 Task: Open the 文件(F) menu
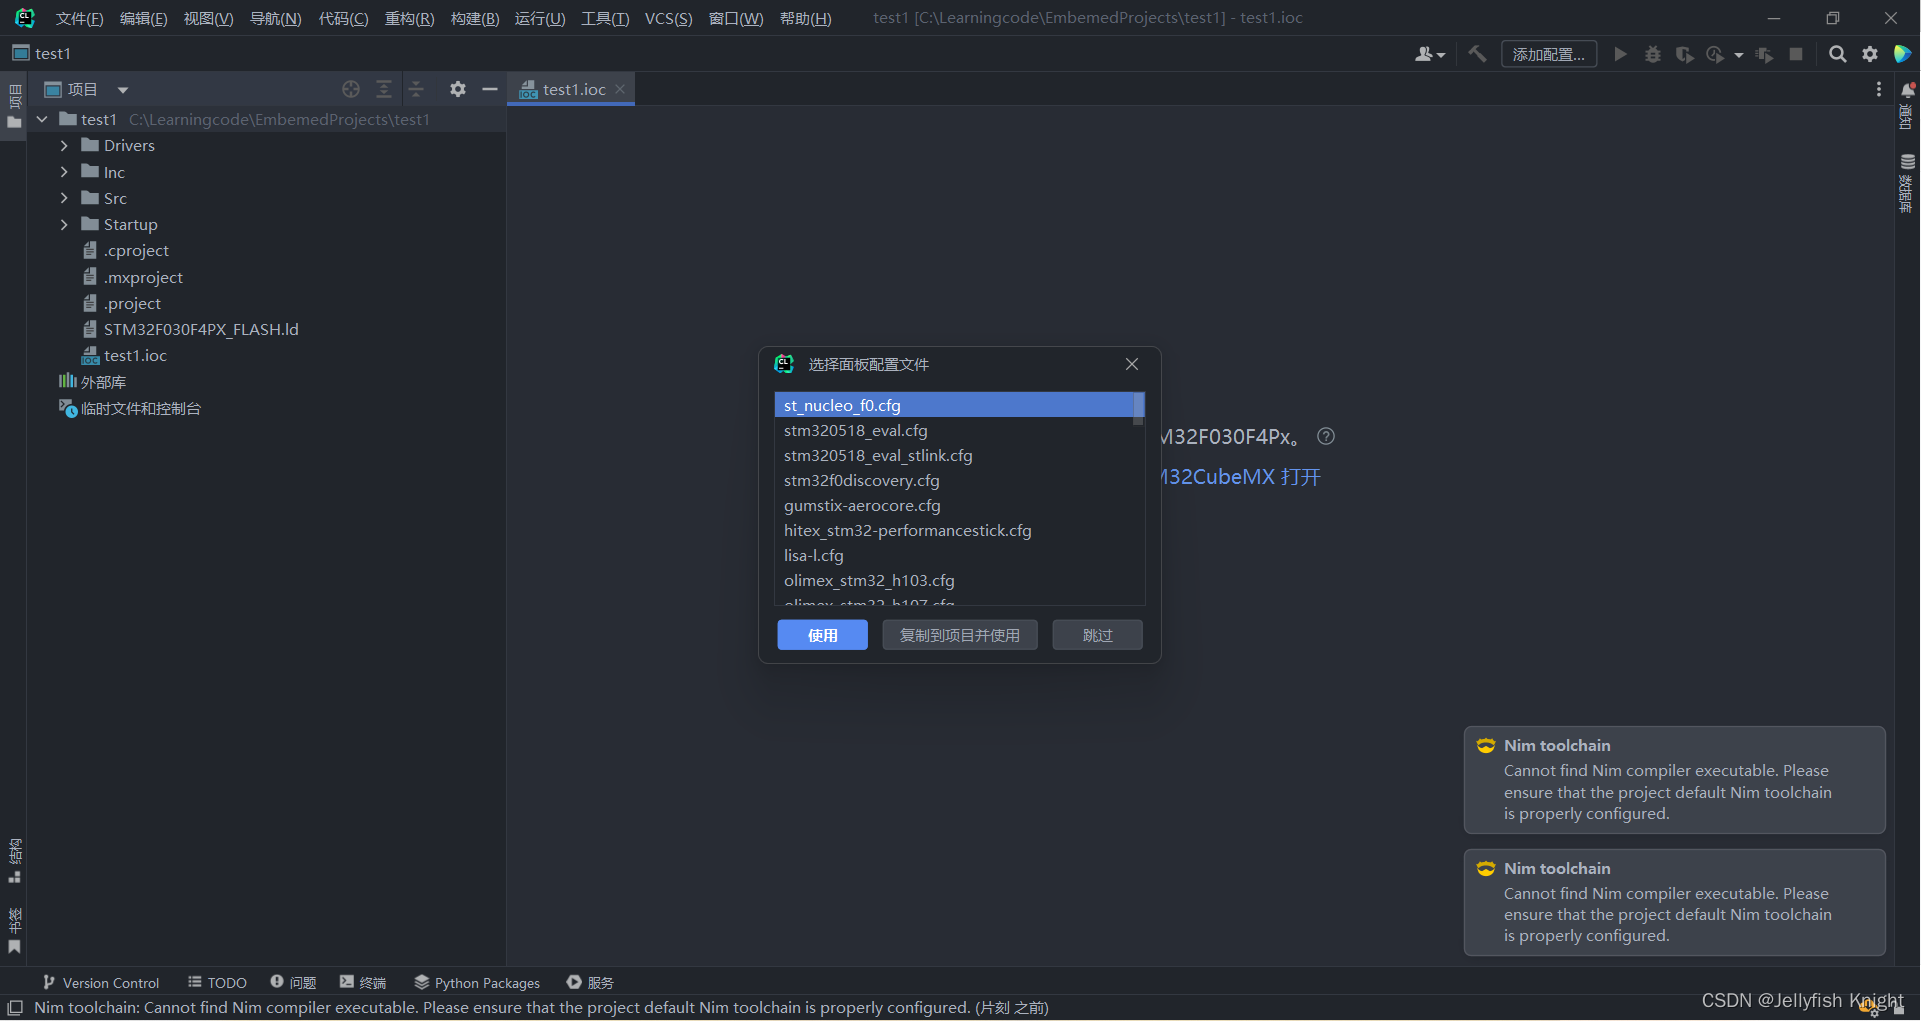point(78,17)
